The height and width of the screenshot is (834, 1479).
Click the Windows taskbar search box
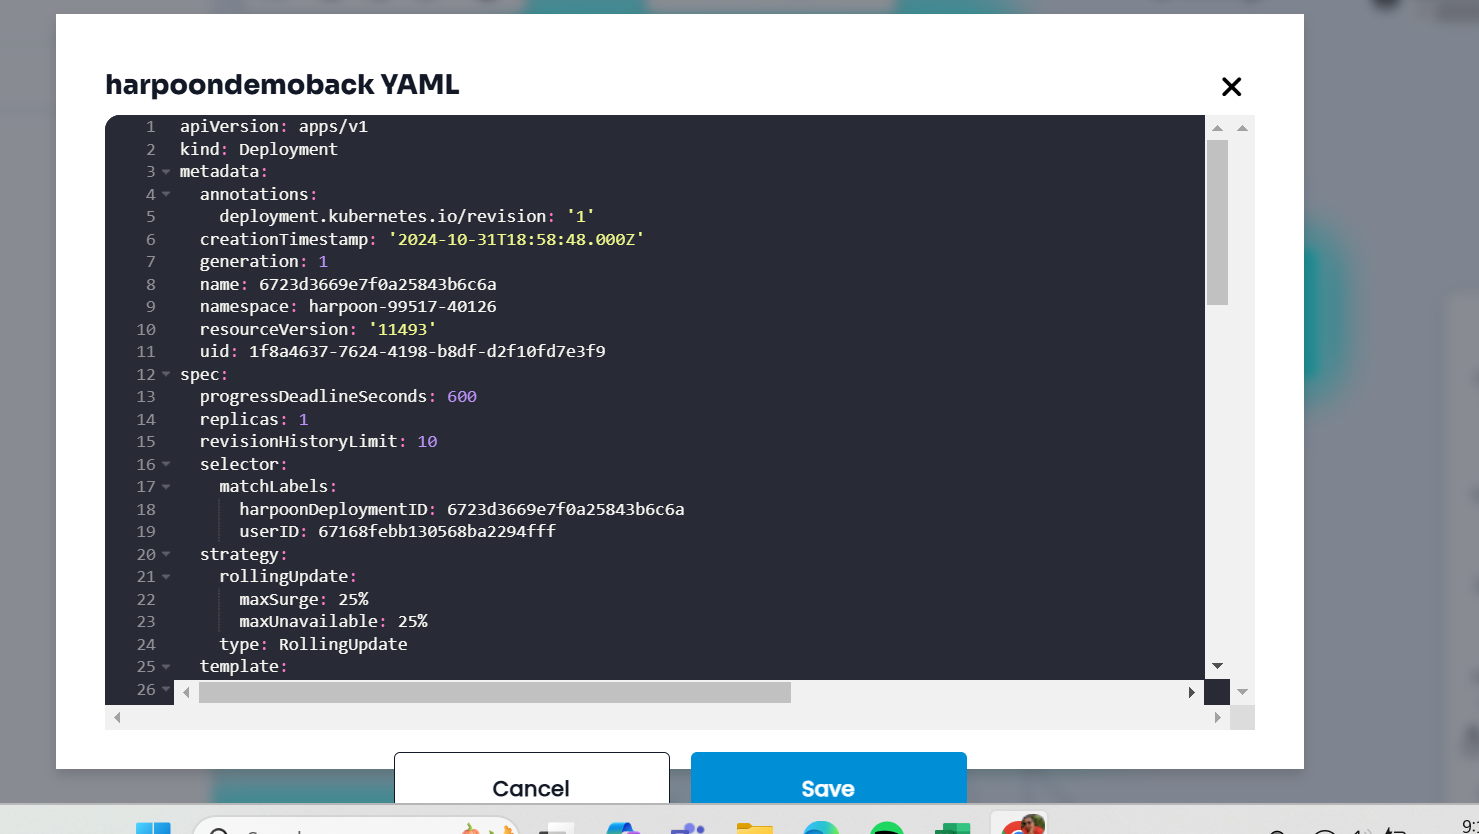tap(358, 826)
